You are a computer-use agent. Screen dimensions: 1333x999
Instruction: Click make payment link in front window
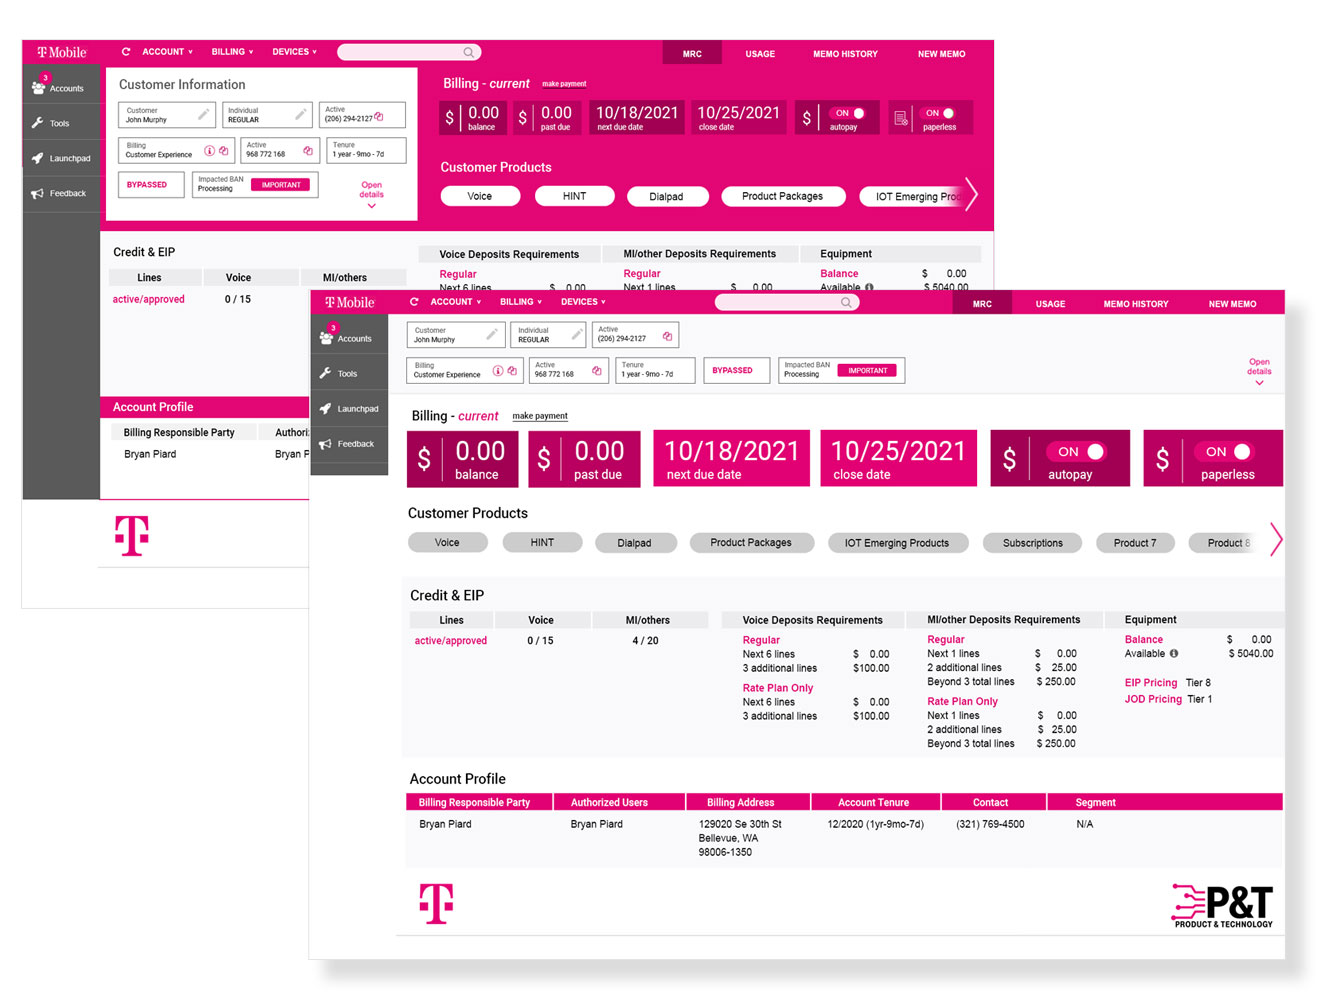point(540,416)
